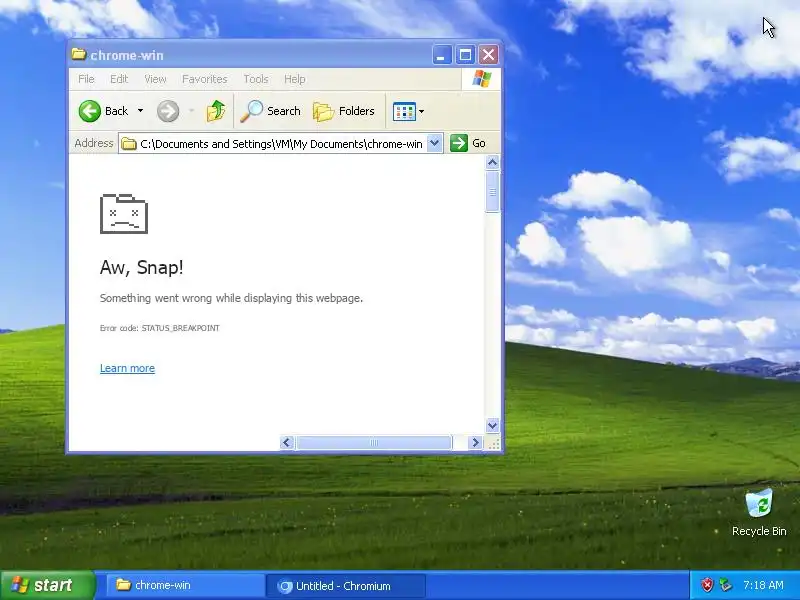The height and width of the screenshot is (600, 800).
Task: Click the horizontal scrollbar left arrow
Action: coord(287,442)
